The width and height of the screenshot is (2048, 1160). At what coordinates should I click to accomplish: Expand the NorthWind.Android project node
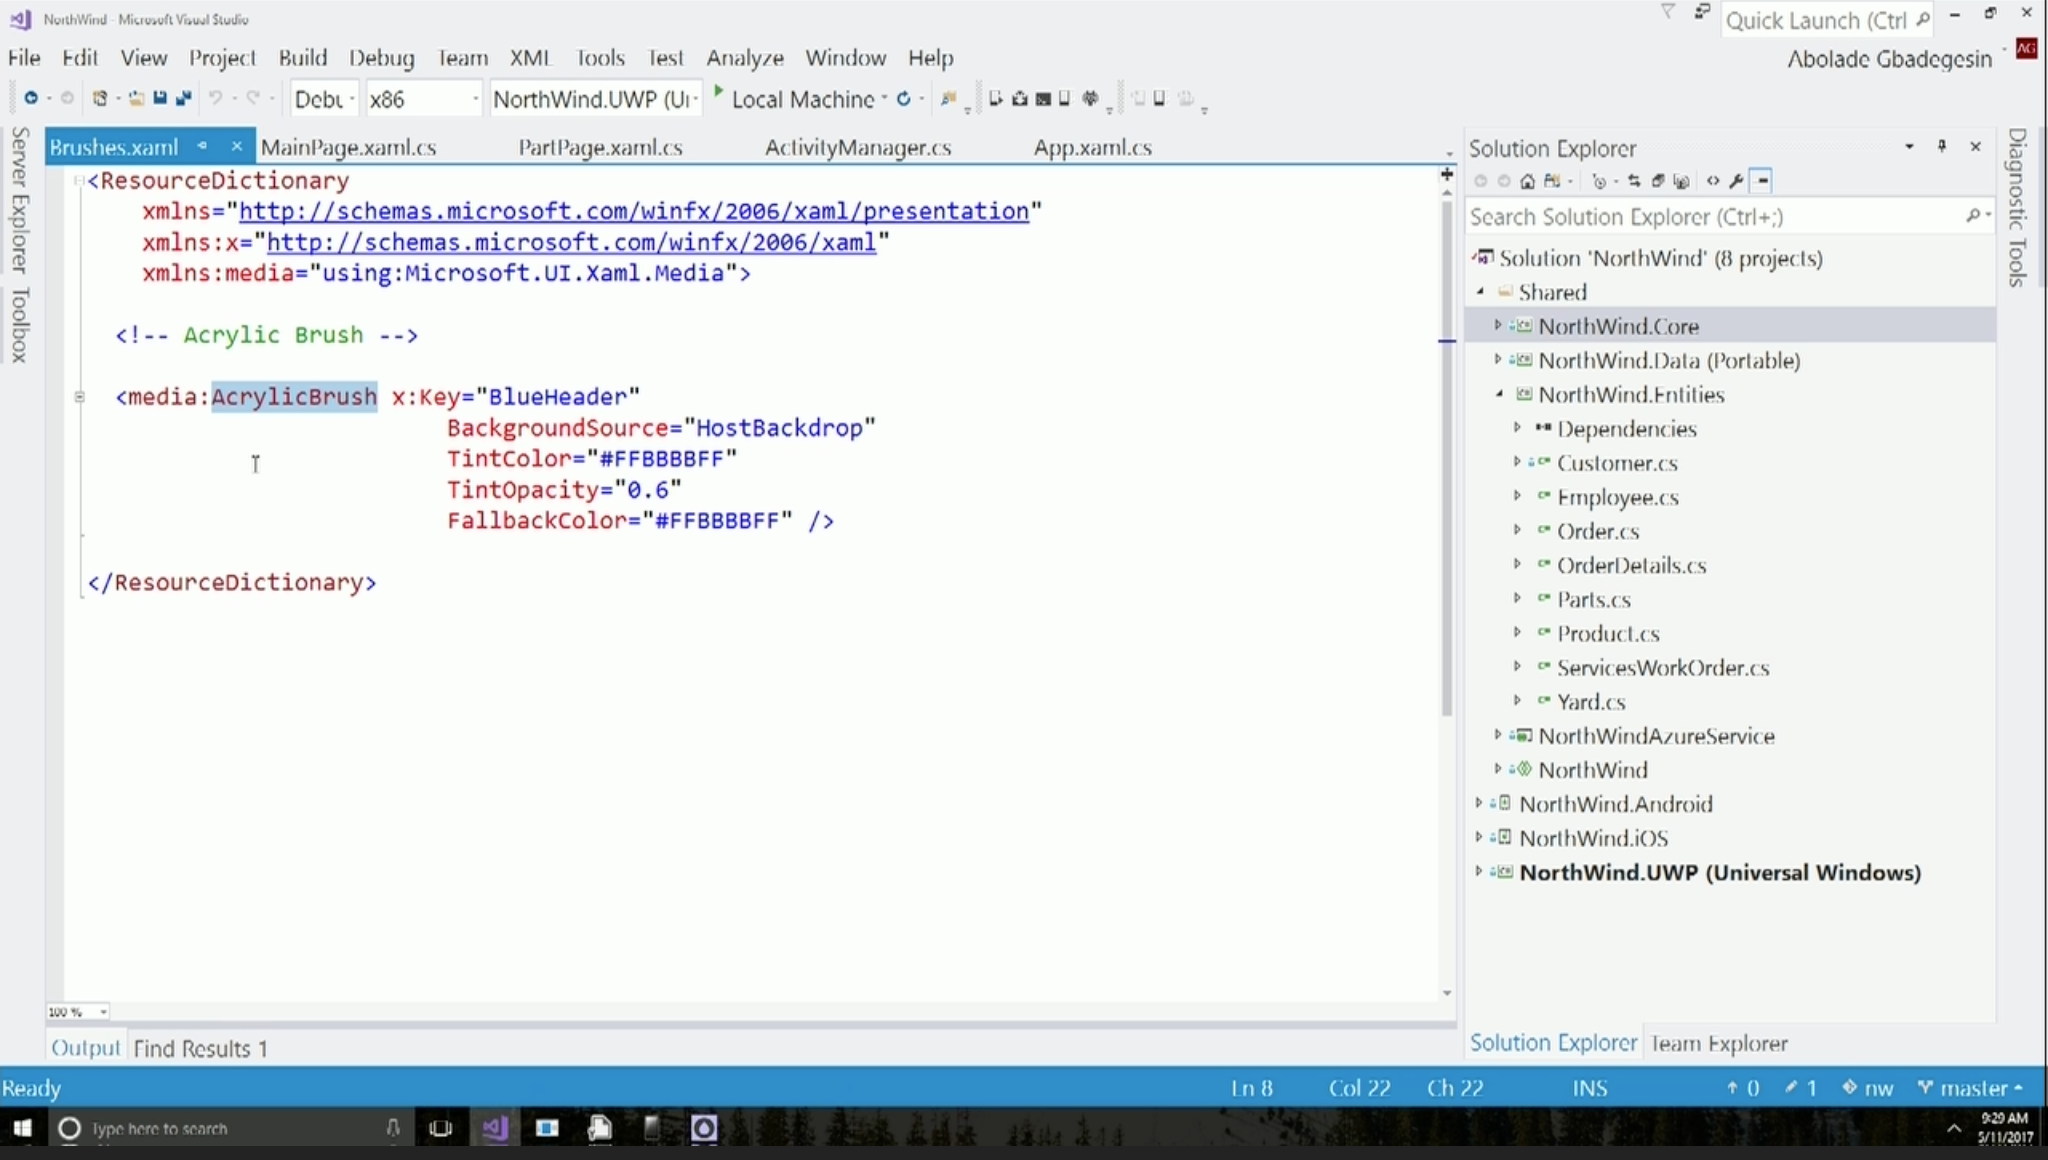click(1479, 804)
